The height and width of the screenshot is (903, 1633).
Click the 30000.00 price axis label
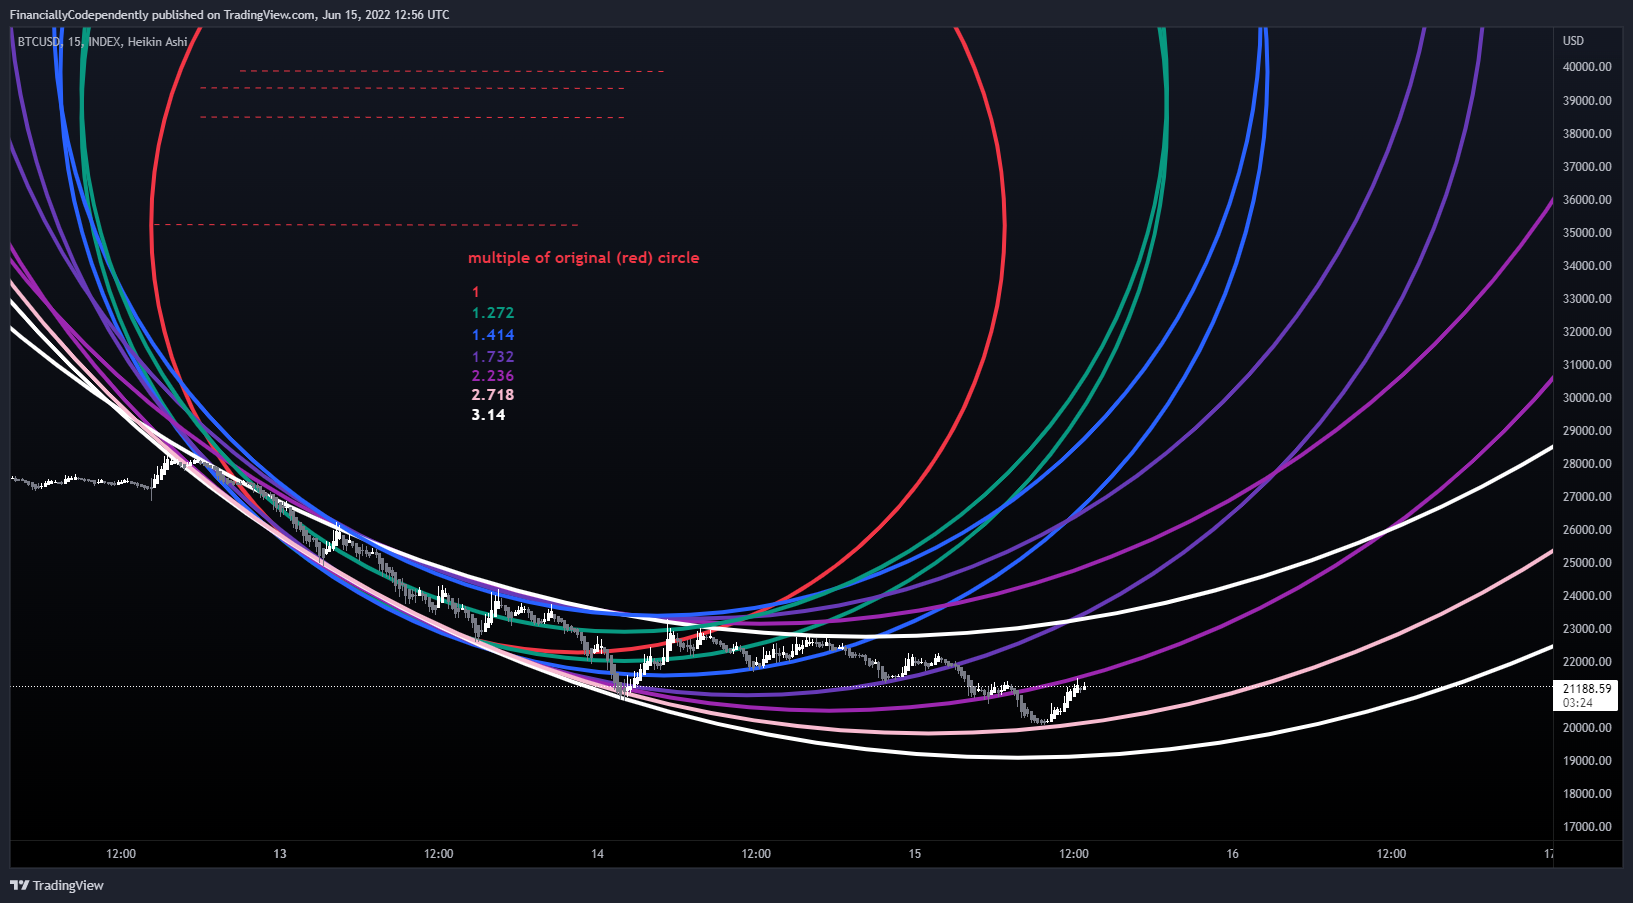[x=1587, y=397]
